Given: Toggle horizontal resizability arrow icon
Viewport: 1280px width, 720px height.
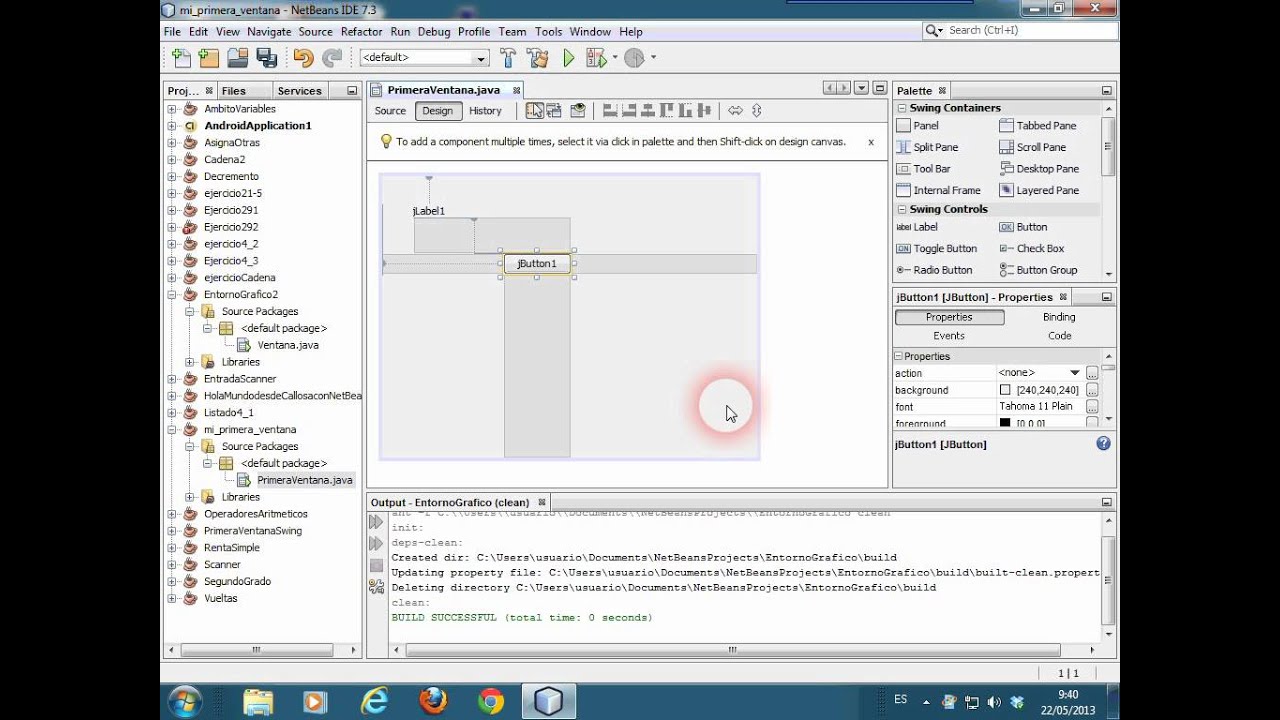Looking at the screenshot, I should pos(735,111).
